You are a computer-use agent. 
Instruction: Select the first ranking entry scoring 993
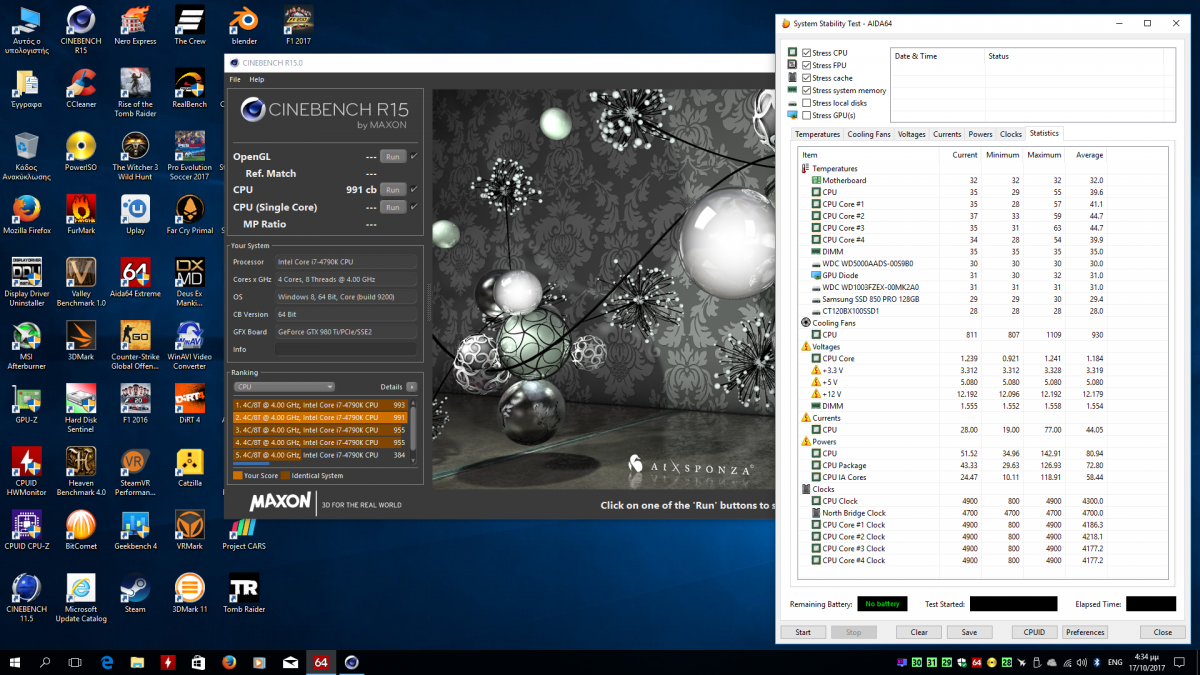[320, 405]
